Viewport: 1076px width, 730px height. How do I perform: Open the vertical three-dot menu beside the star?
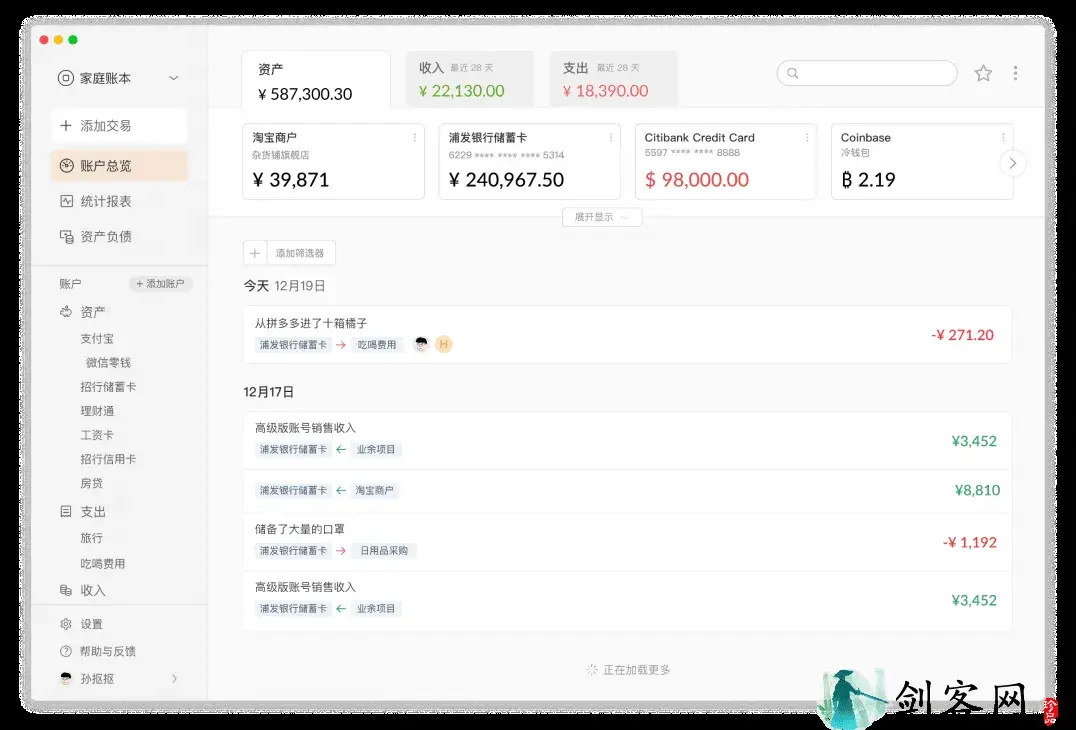coord(1015,73)
